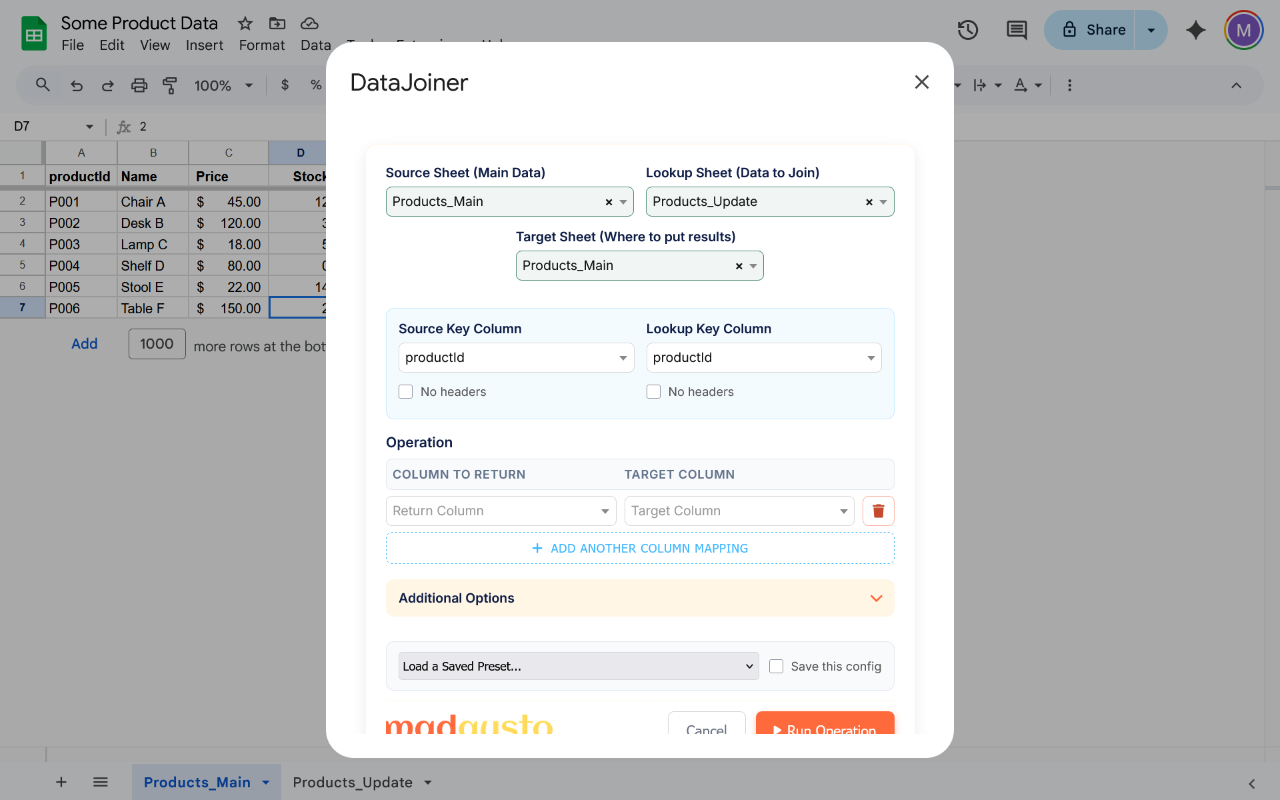Check No headers under Lookup Key Column
Image resolution: width=1280 pixels, height=800 pixels.
pos(654,392)
